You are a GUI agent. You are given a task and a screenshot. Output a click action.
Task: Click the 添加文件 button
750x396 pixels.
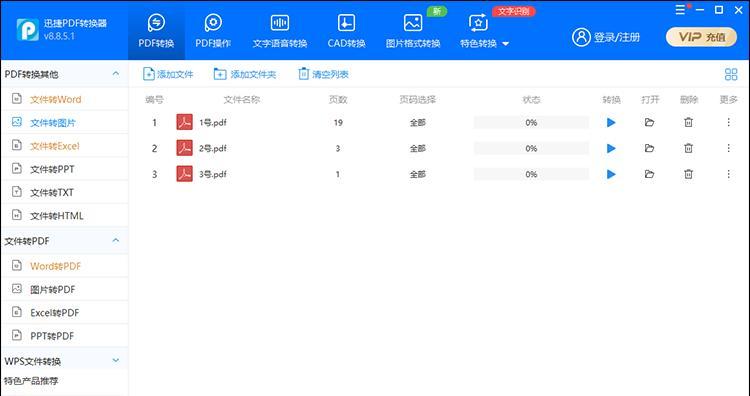[x=168, y=74]
